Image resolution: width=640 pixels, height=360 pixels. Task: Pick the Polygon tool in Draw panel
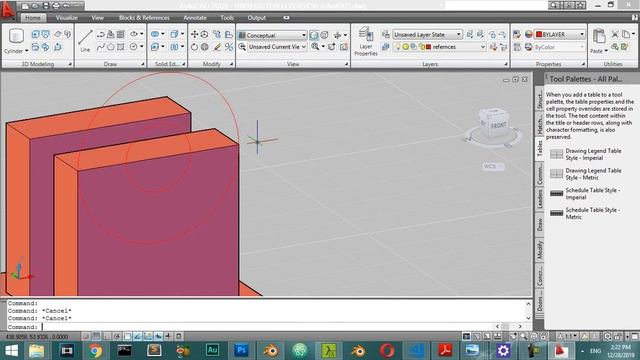[x=111, y=47]
